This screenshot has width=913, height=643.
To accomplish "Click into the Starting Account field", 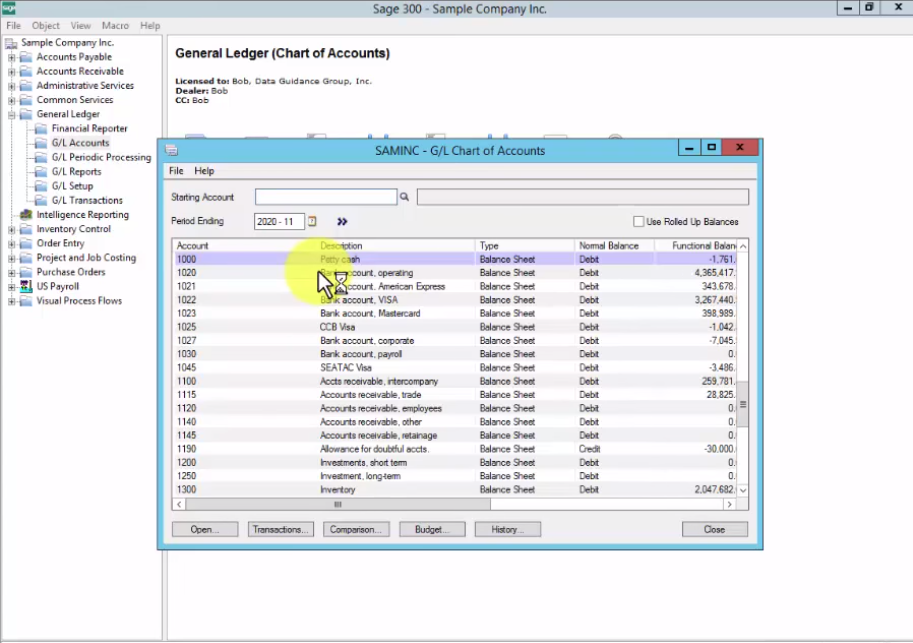I will 326,197.
